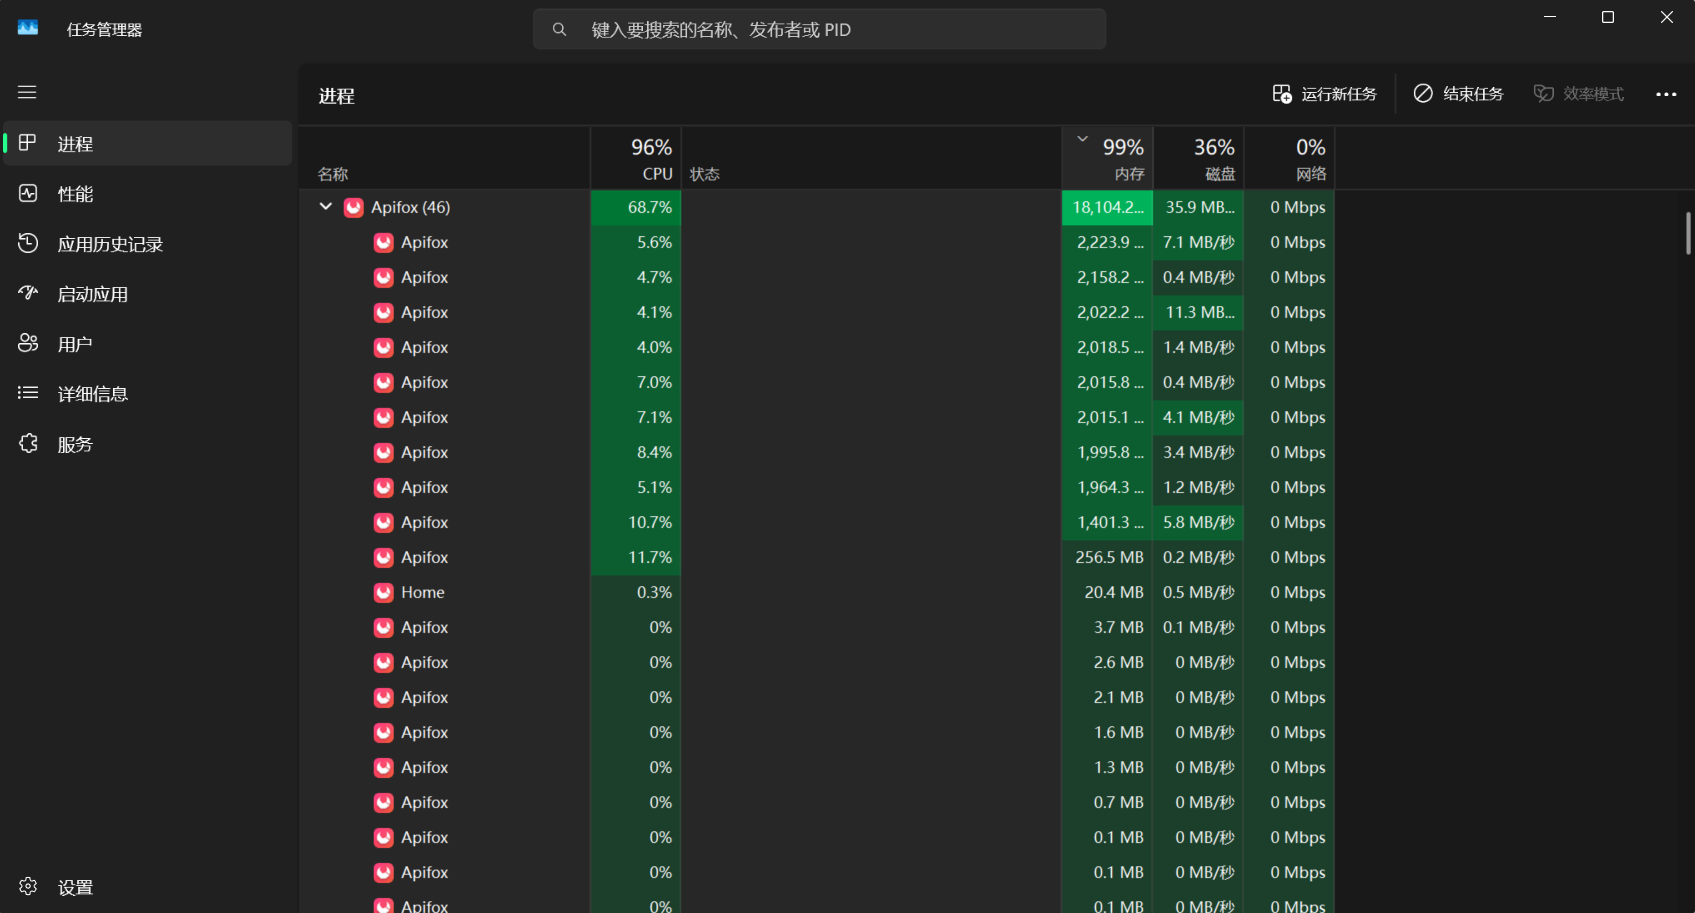Screen dimensions: 1695x913
Task: Open Settings gear in sidebar
Action: pyautogui.click(x=28, y=887)
